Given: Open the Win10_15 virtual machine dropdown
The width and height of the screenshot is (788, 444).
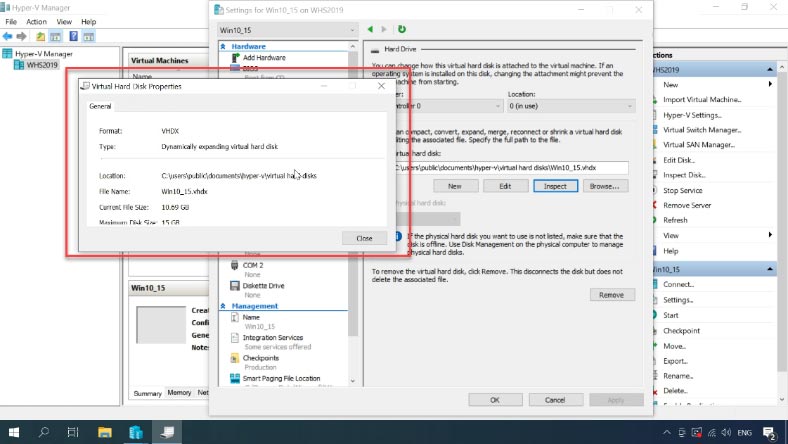Looking at the screenshot, I should tap(287, 30).
